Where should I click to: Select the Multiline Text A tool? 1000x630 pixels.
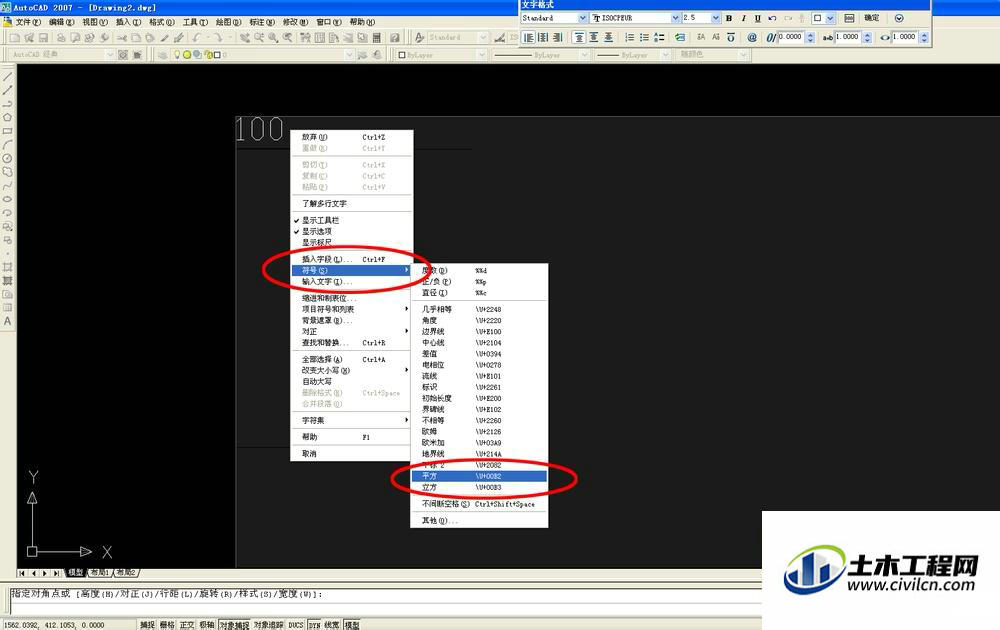point(8,321)
